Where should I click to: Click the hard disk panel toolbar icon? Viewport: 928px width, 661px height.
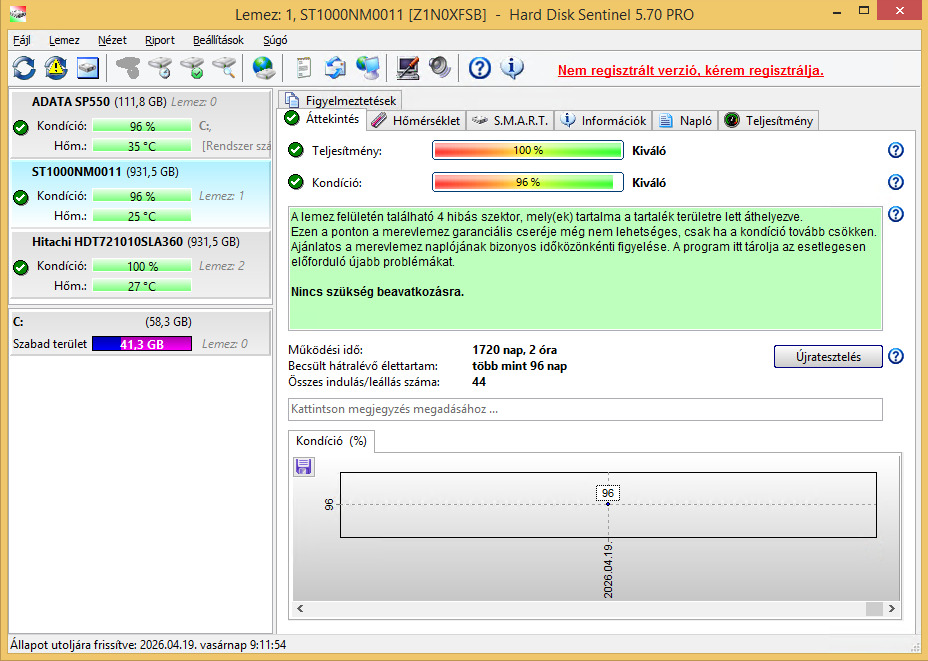click(x=88, y=68)
